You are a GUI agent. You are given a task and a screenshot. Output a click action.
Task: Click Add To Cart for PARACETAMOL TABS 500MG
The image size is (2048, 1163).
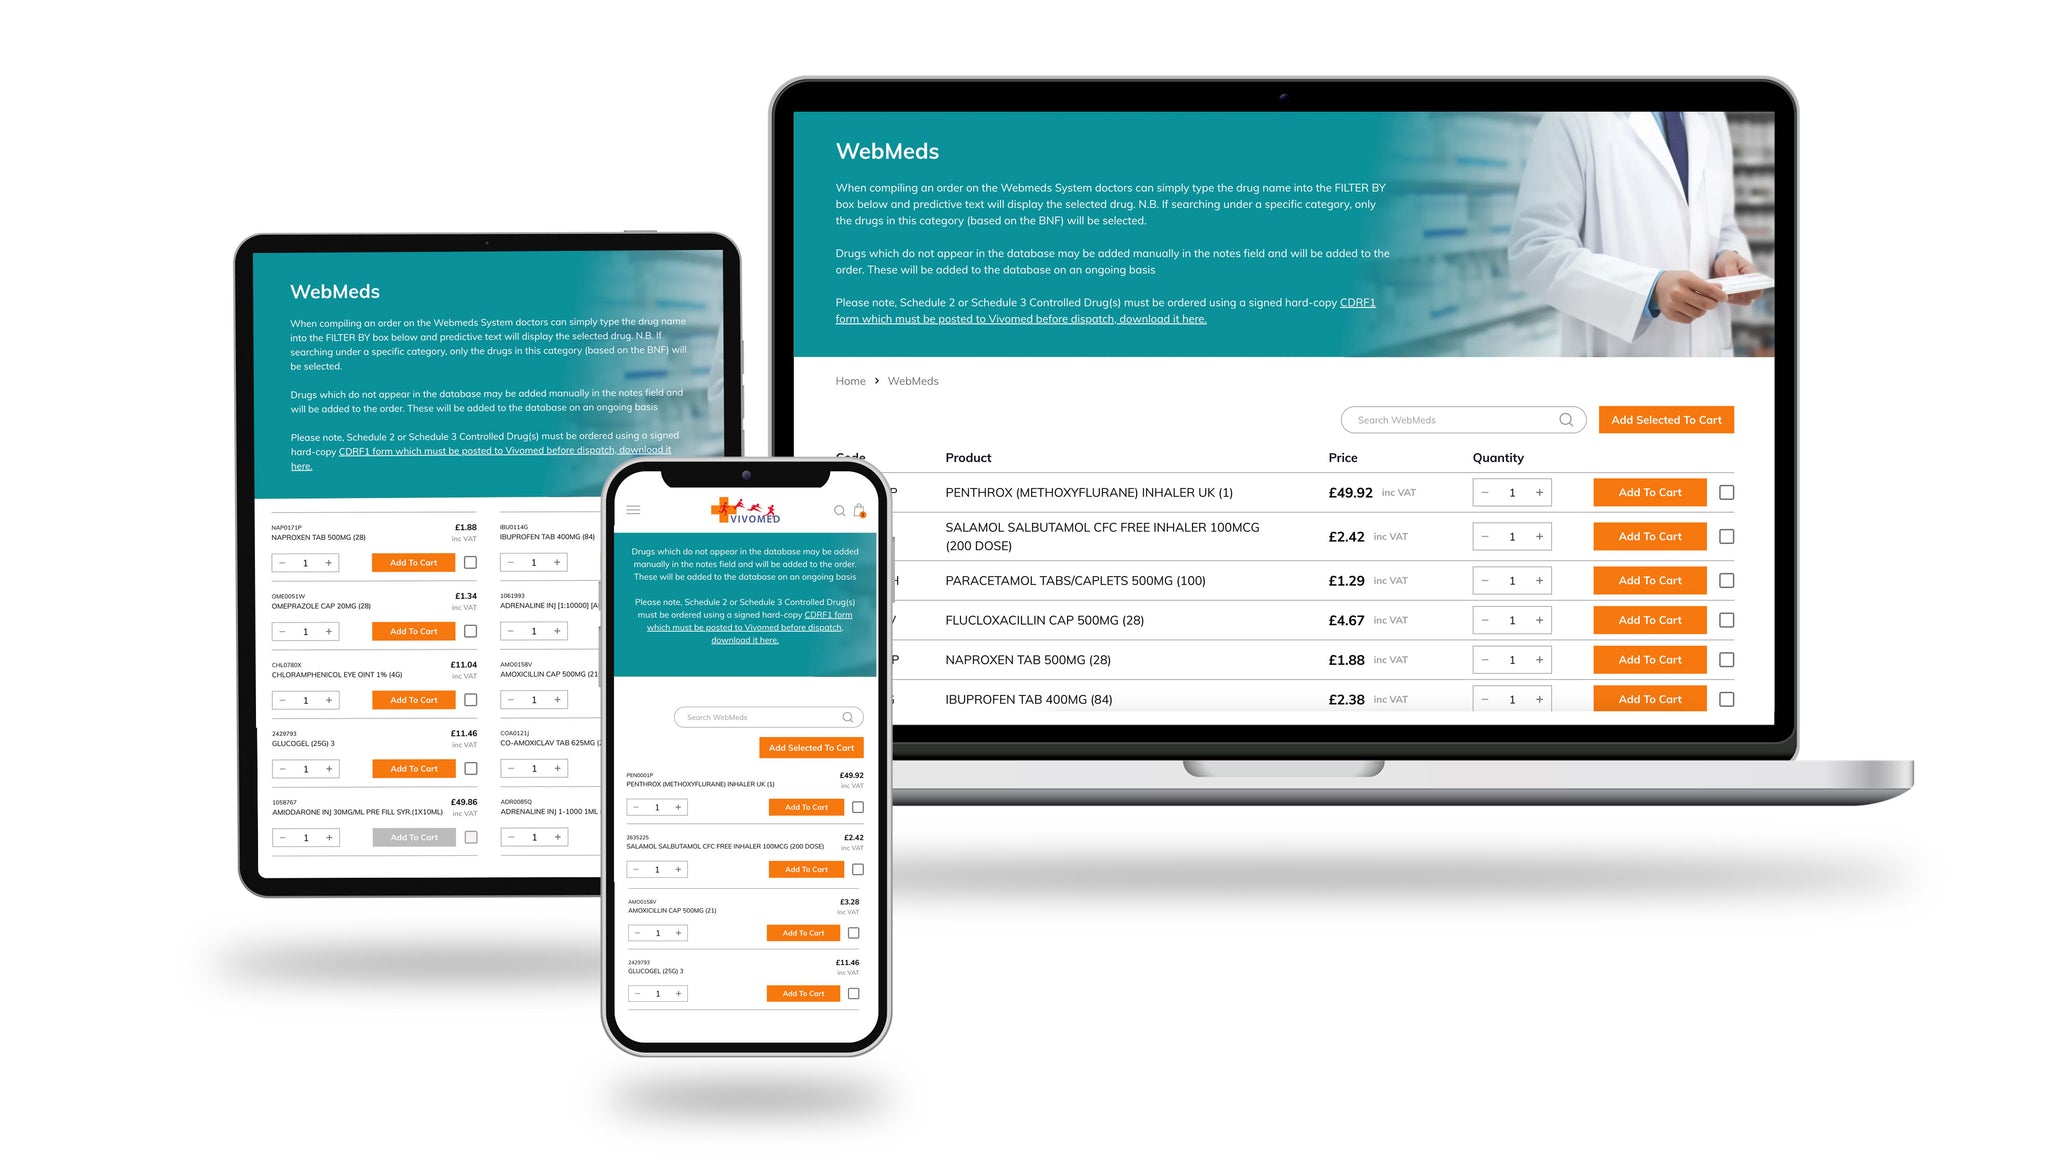[1650, 578]
